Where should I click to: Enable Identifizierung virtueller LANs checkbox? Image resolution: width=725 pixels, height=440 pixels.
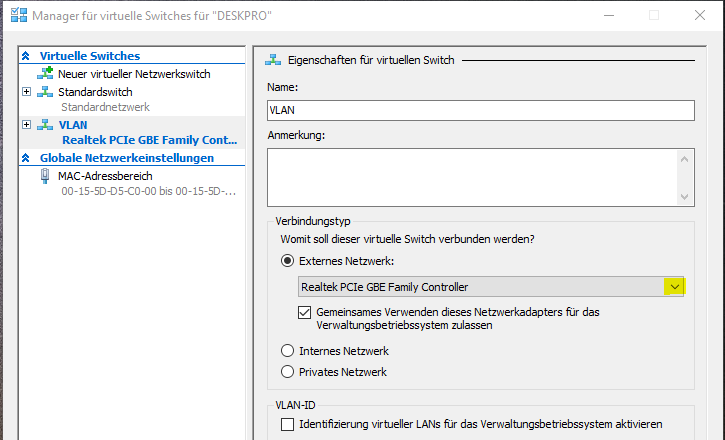pos(287,424)
